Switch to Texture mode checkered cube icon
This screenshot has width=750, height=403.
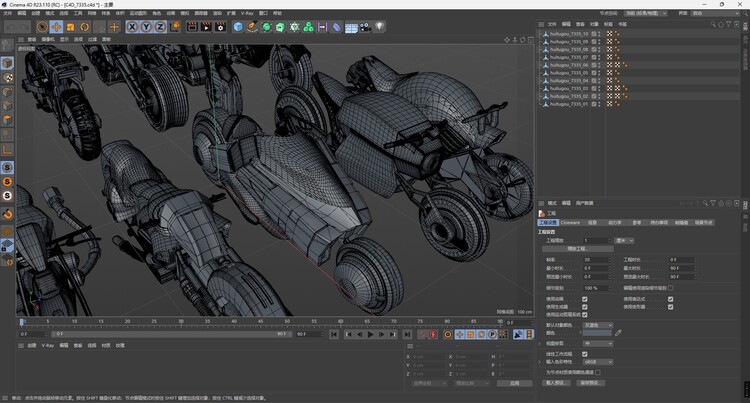(7, 77)
